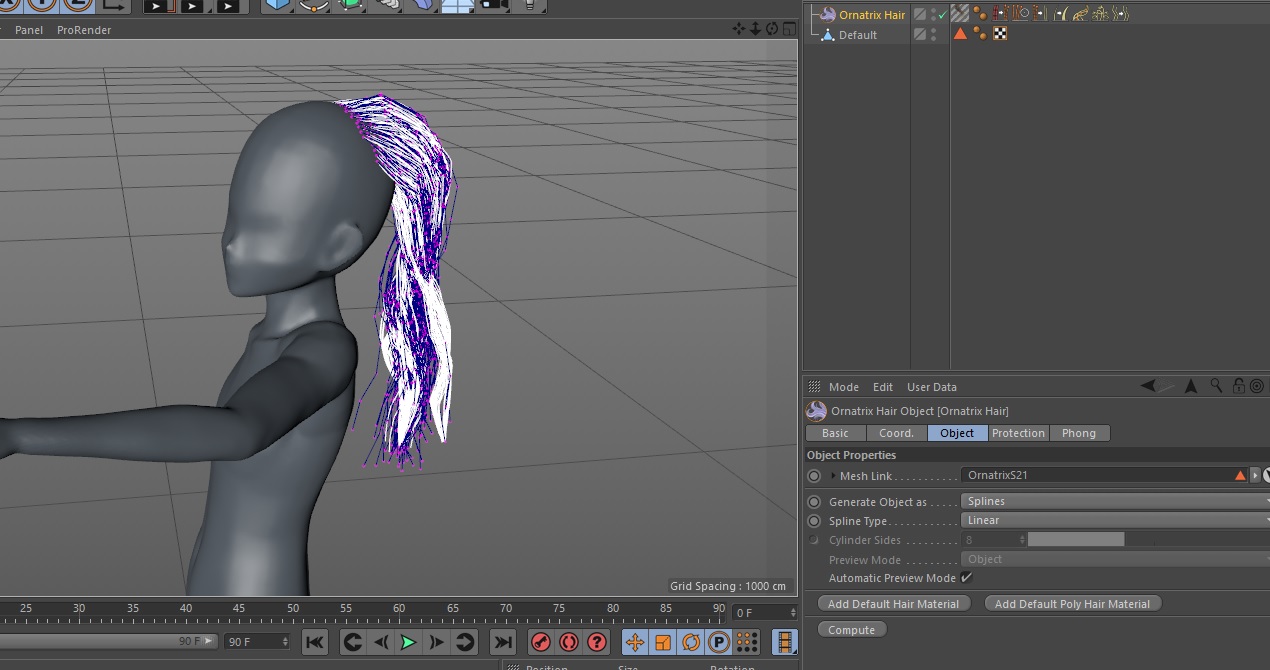Click the red Record Active Objects icon
Screen dimensions: 1270x670
[x=541, y=642]
